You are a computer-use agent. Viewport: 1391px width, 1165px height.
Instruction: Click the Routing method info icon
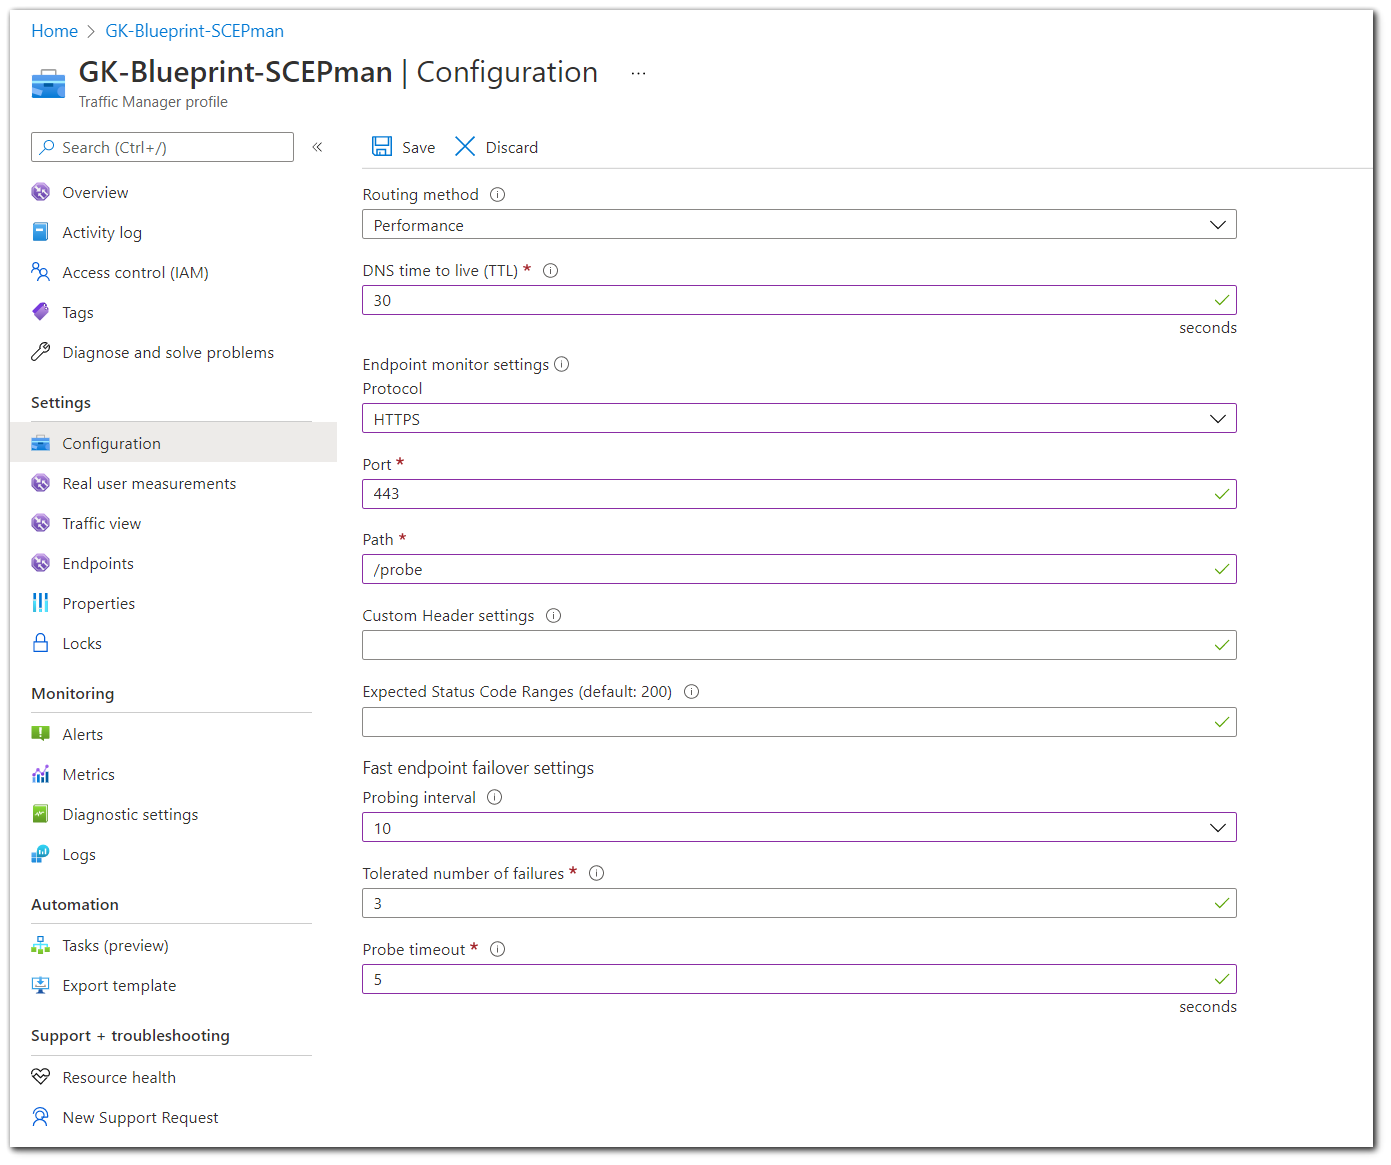497,195
